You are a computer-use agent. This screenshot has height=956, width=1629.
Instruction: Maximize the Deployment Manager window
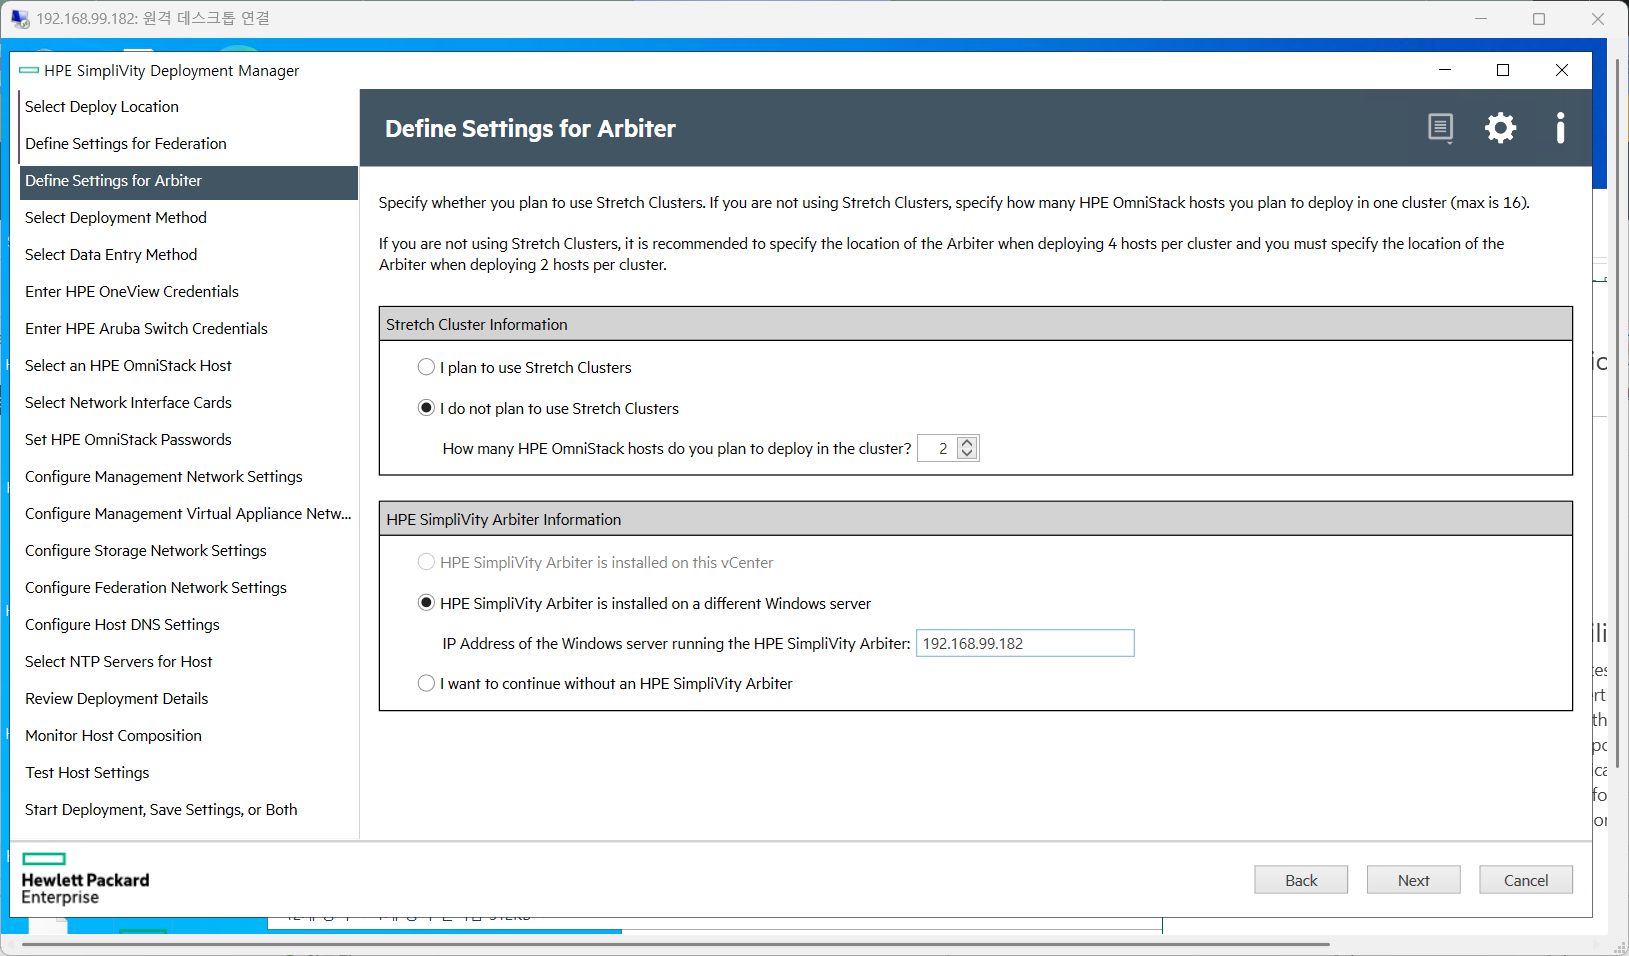coord(1503,70)
